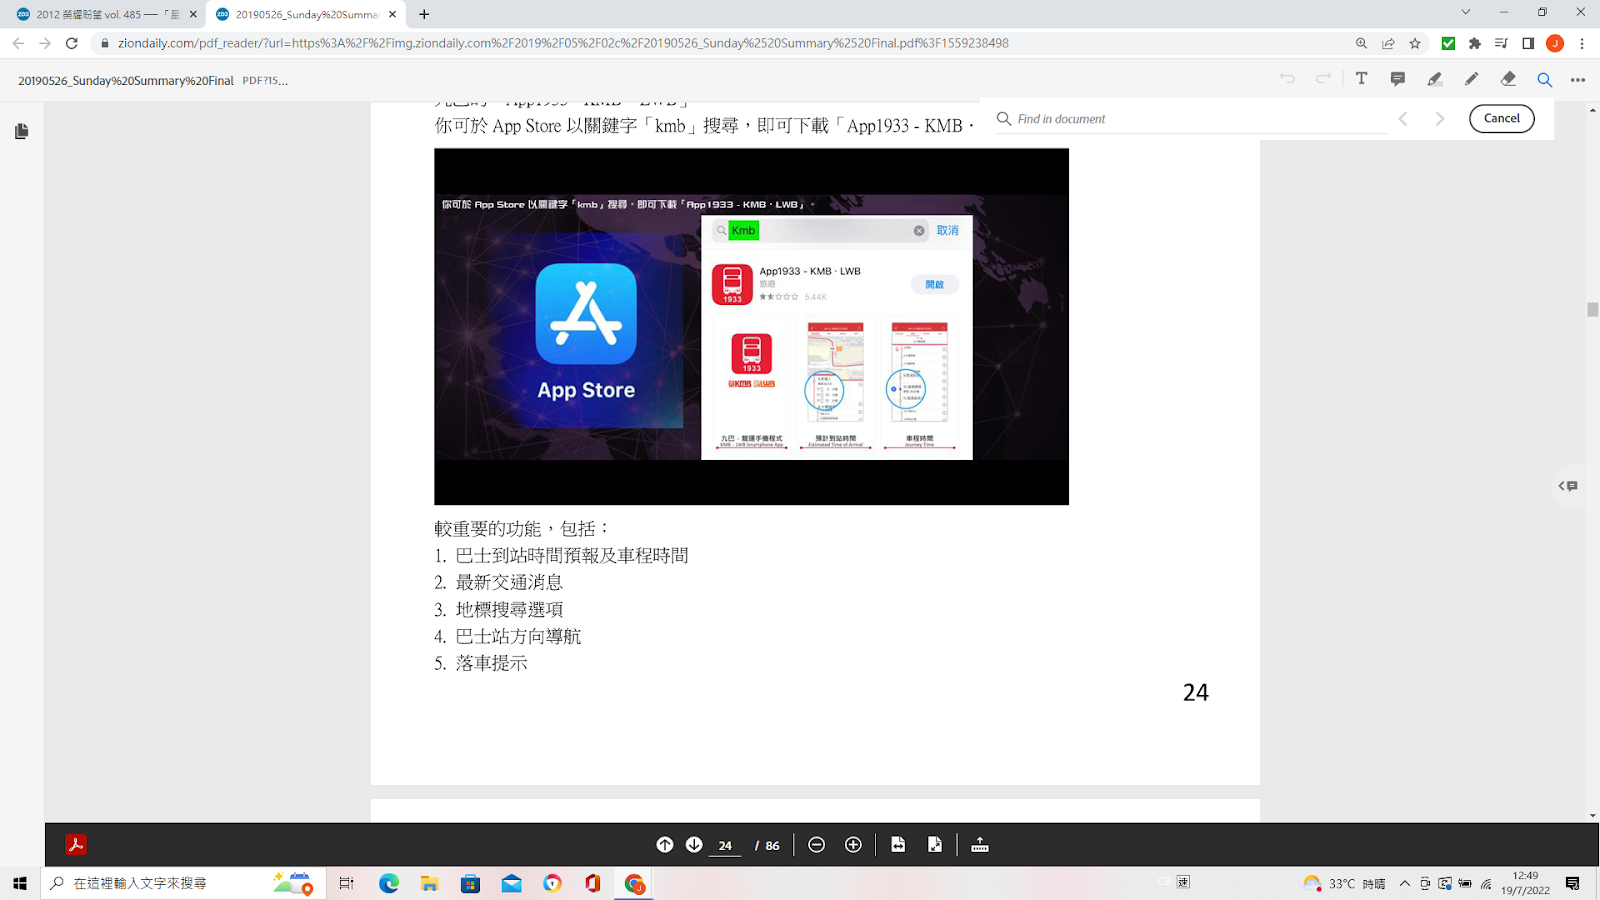Show hidden system tray icons
Screen dimensions: 1600x900
1405,883
